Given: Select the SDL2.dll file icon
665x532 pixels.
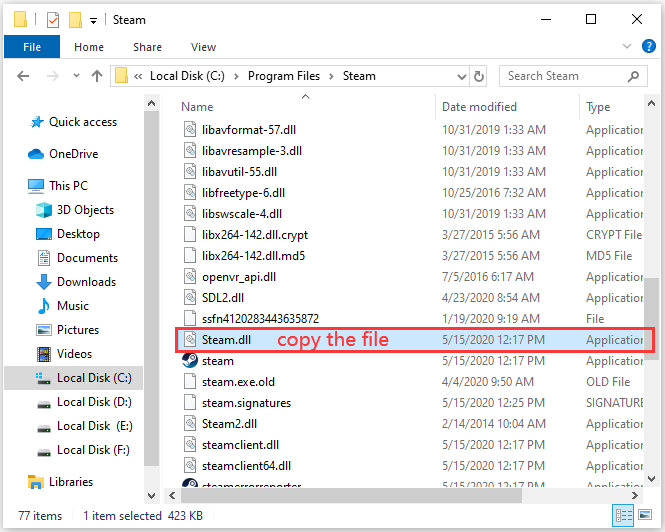Looking at the screenshot, I should [x=190, y=297].
